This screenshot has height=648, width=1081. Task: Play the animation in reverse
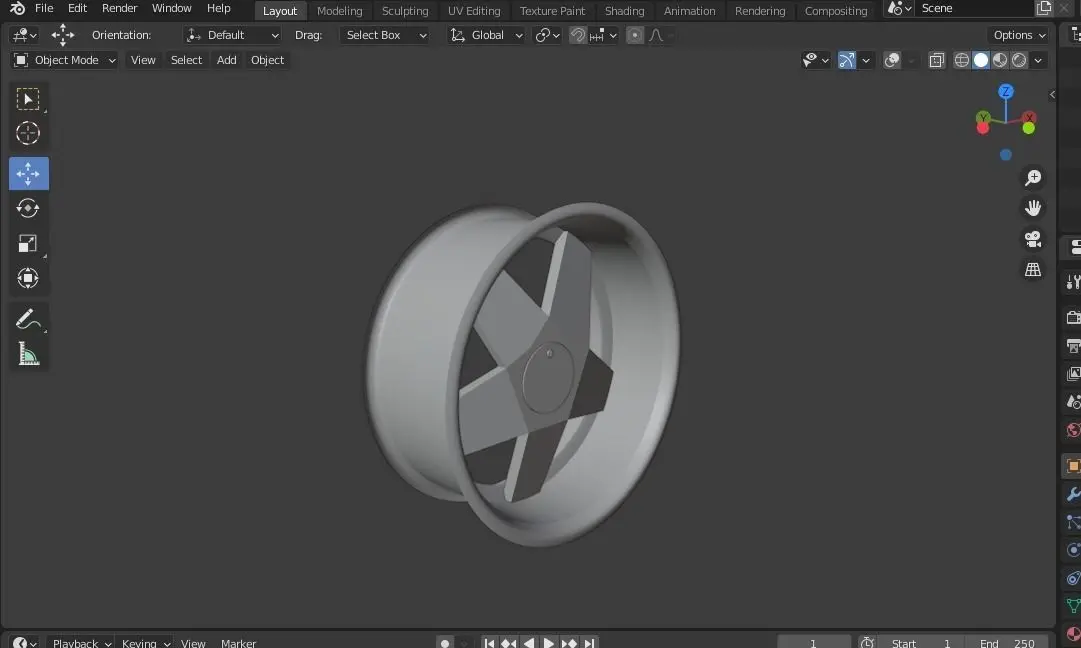pyautogui.click(x=529, y=642)
